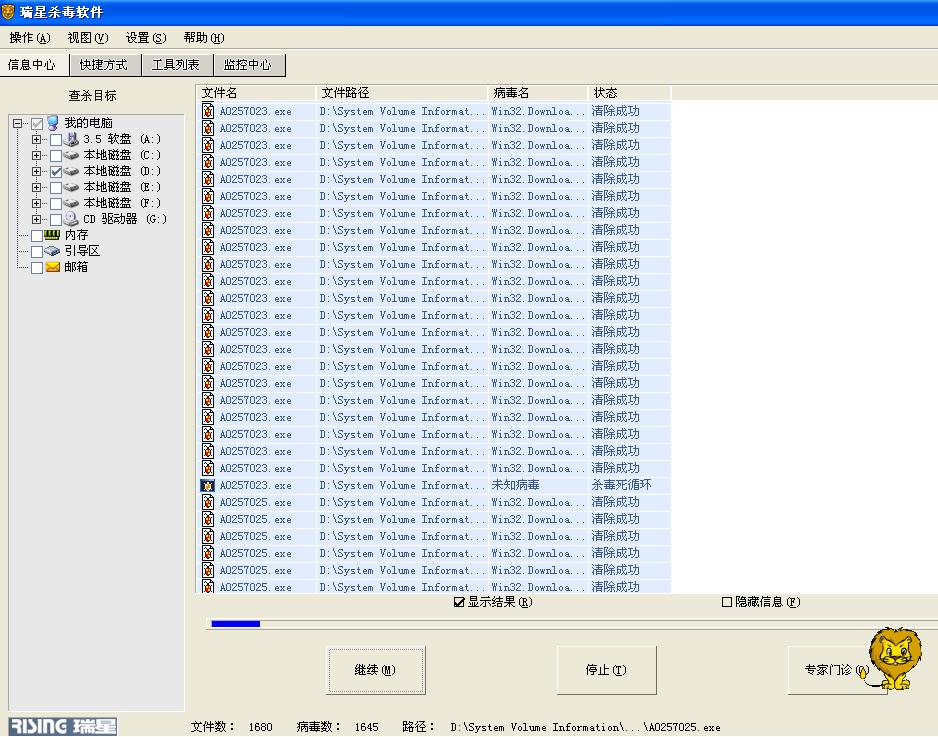Click the local disk E: drive icon
Viewport: 938px width, 737px height.
(71, 187)
